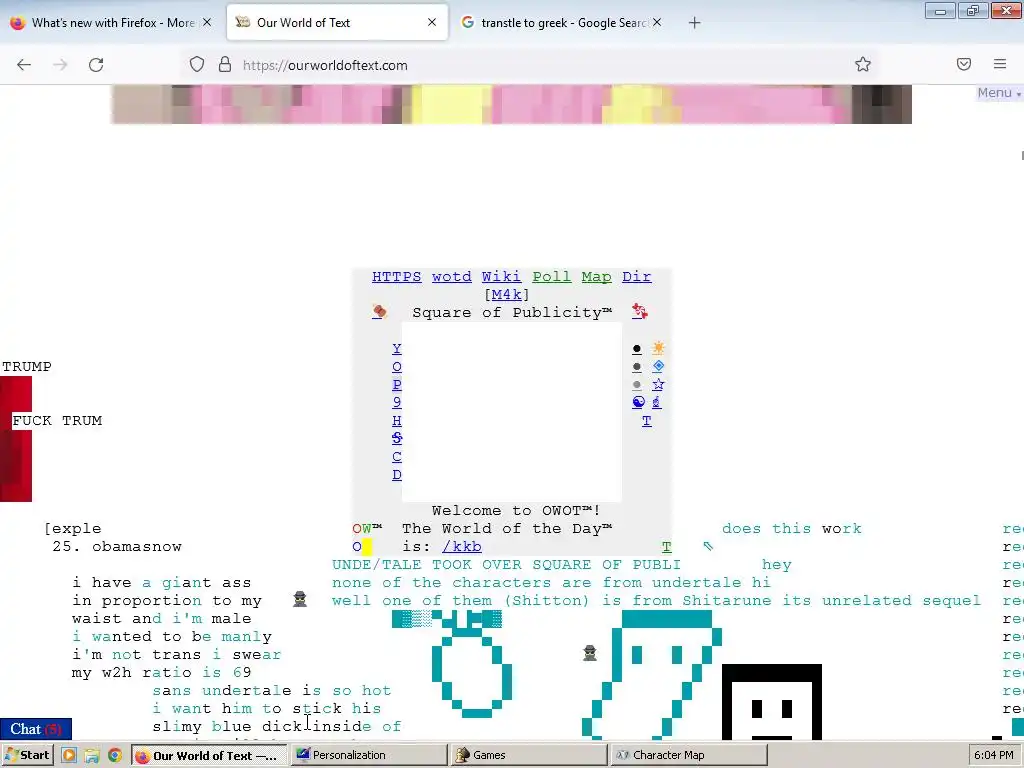Click the Y link beside the square

tap(396, 349)
